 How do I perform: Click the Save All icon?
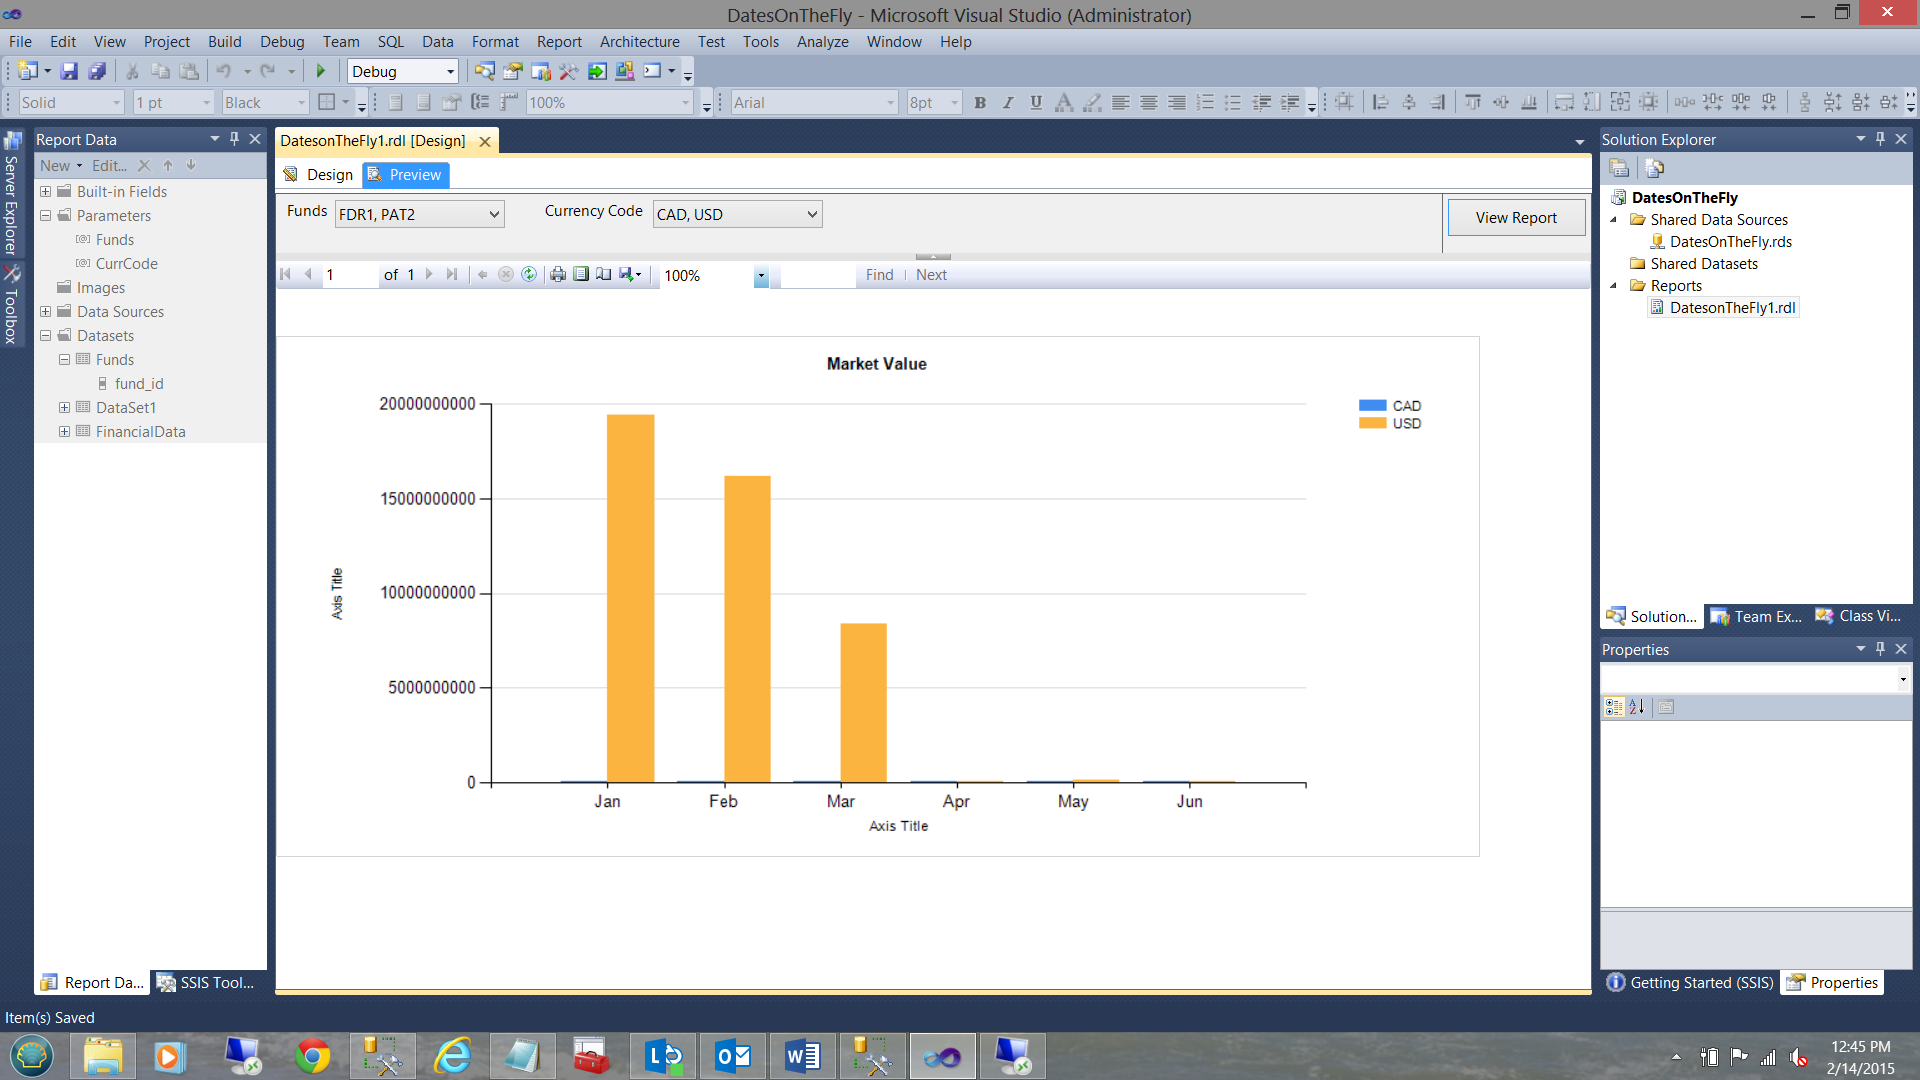pos(97,71)
